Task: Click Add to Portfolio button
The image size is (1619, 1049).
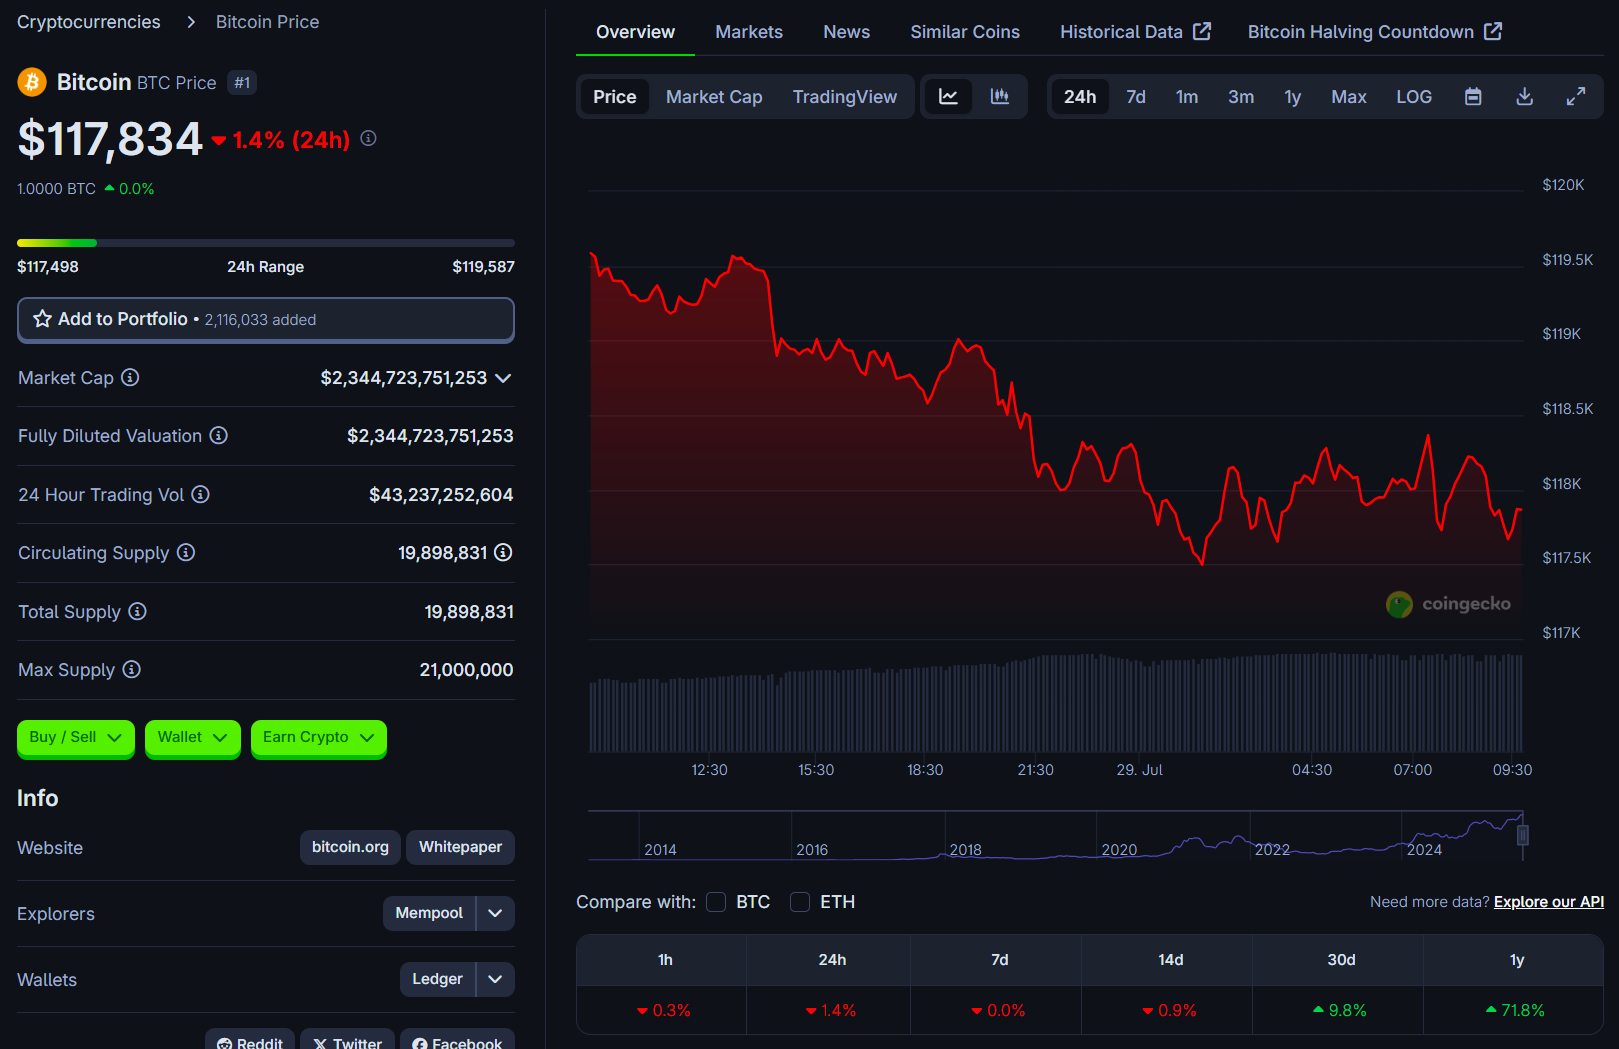Action: click(x=266, y=320)
